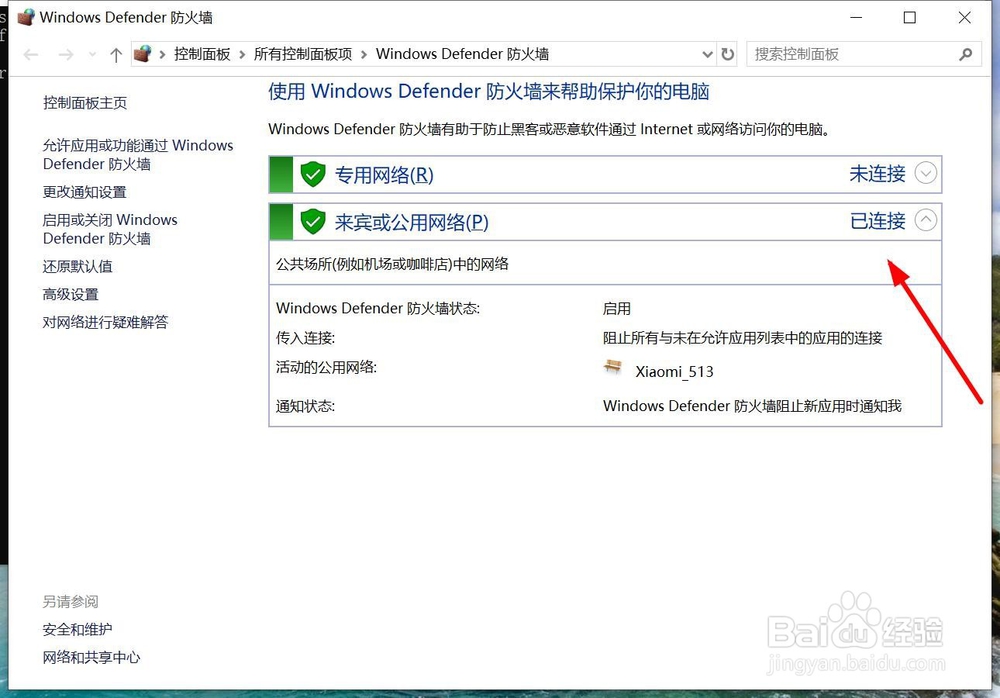Close the Windows Defender 防火墙 window

965,18
